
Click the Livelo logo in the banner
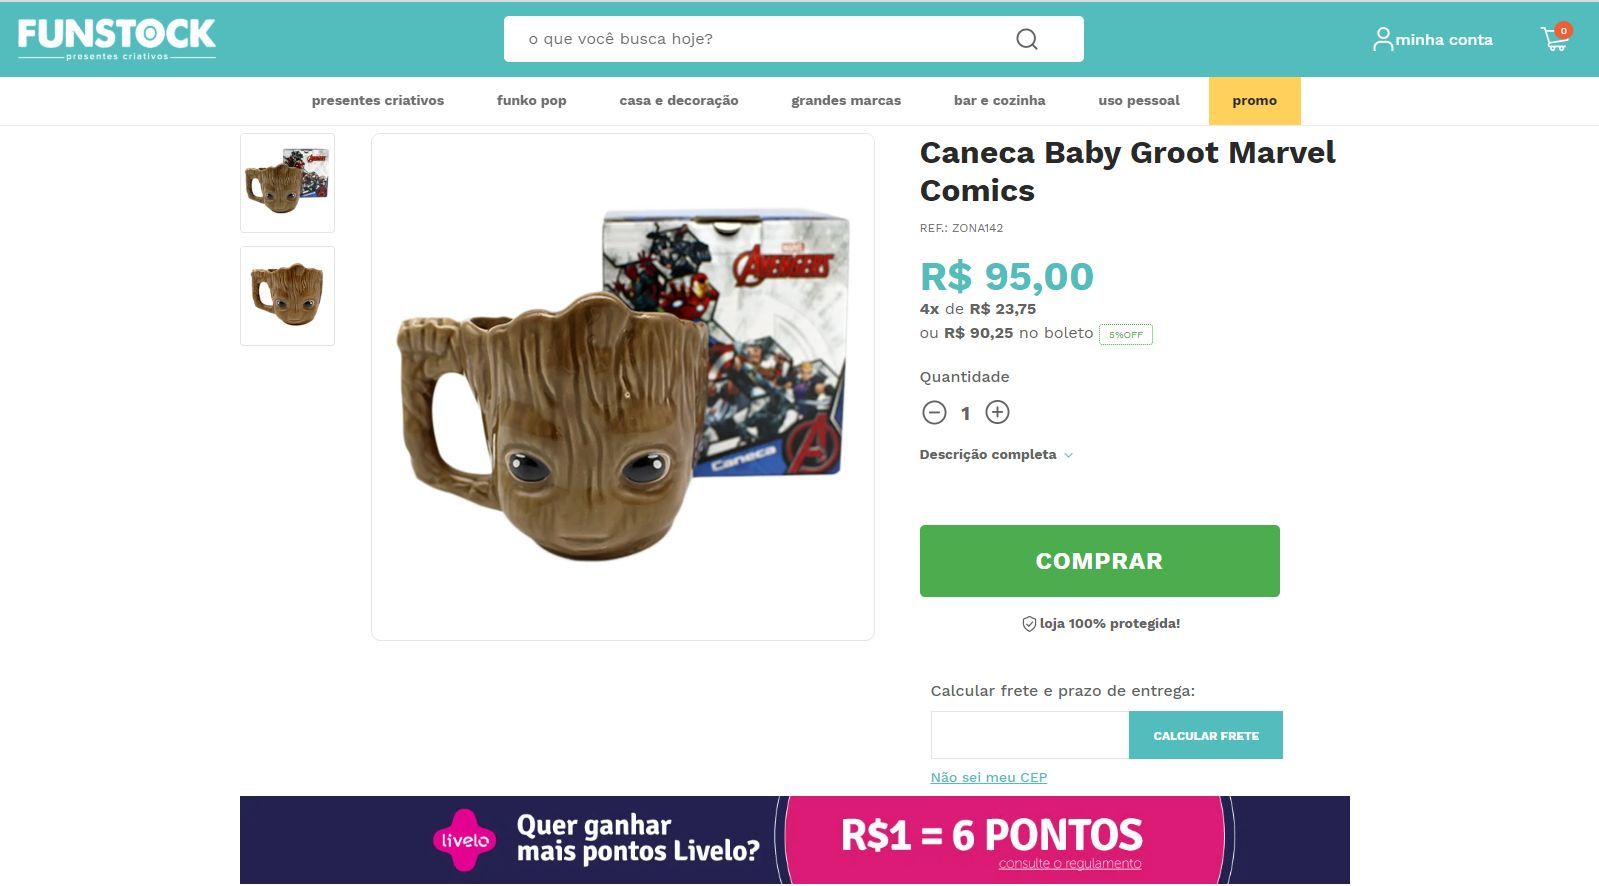464,840
